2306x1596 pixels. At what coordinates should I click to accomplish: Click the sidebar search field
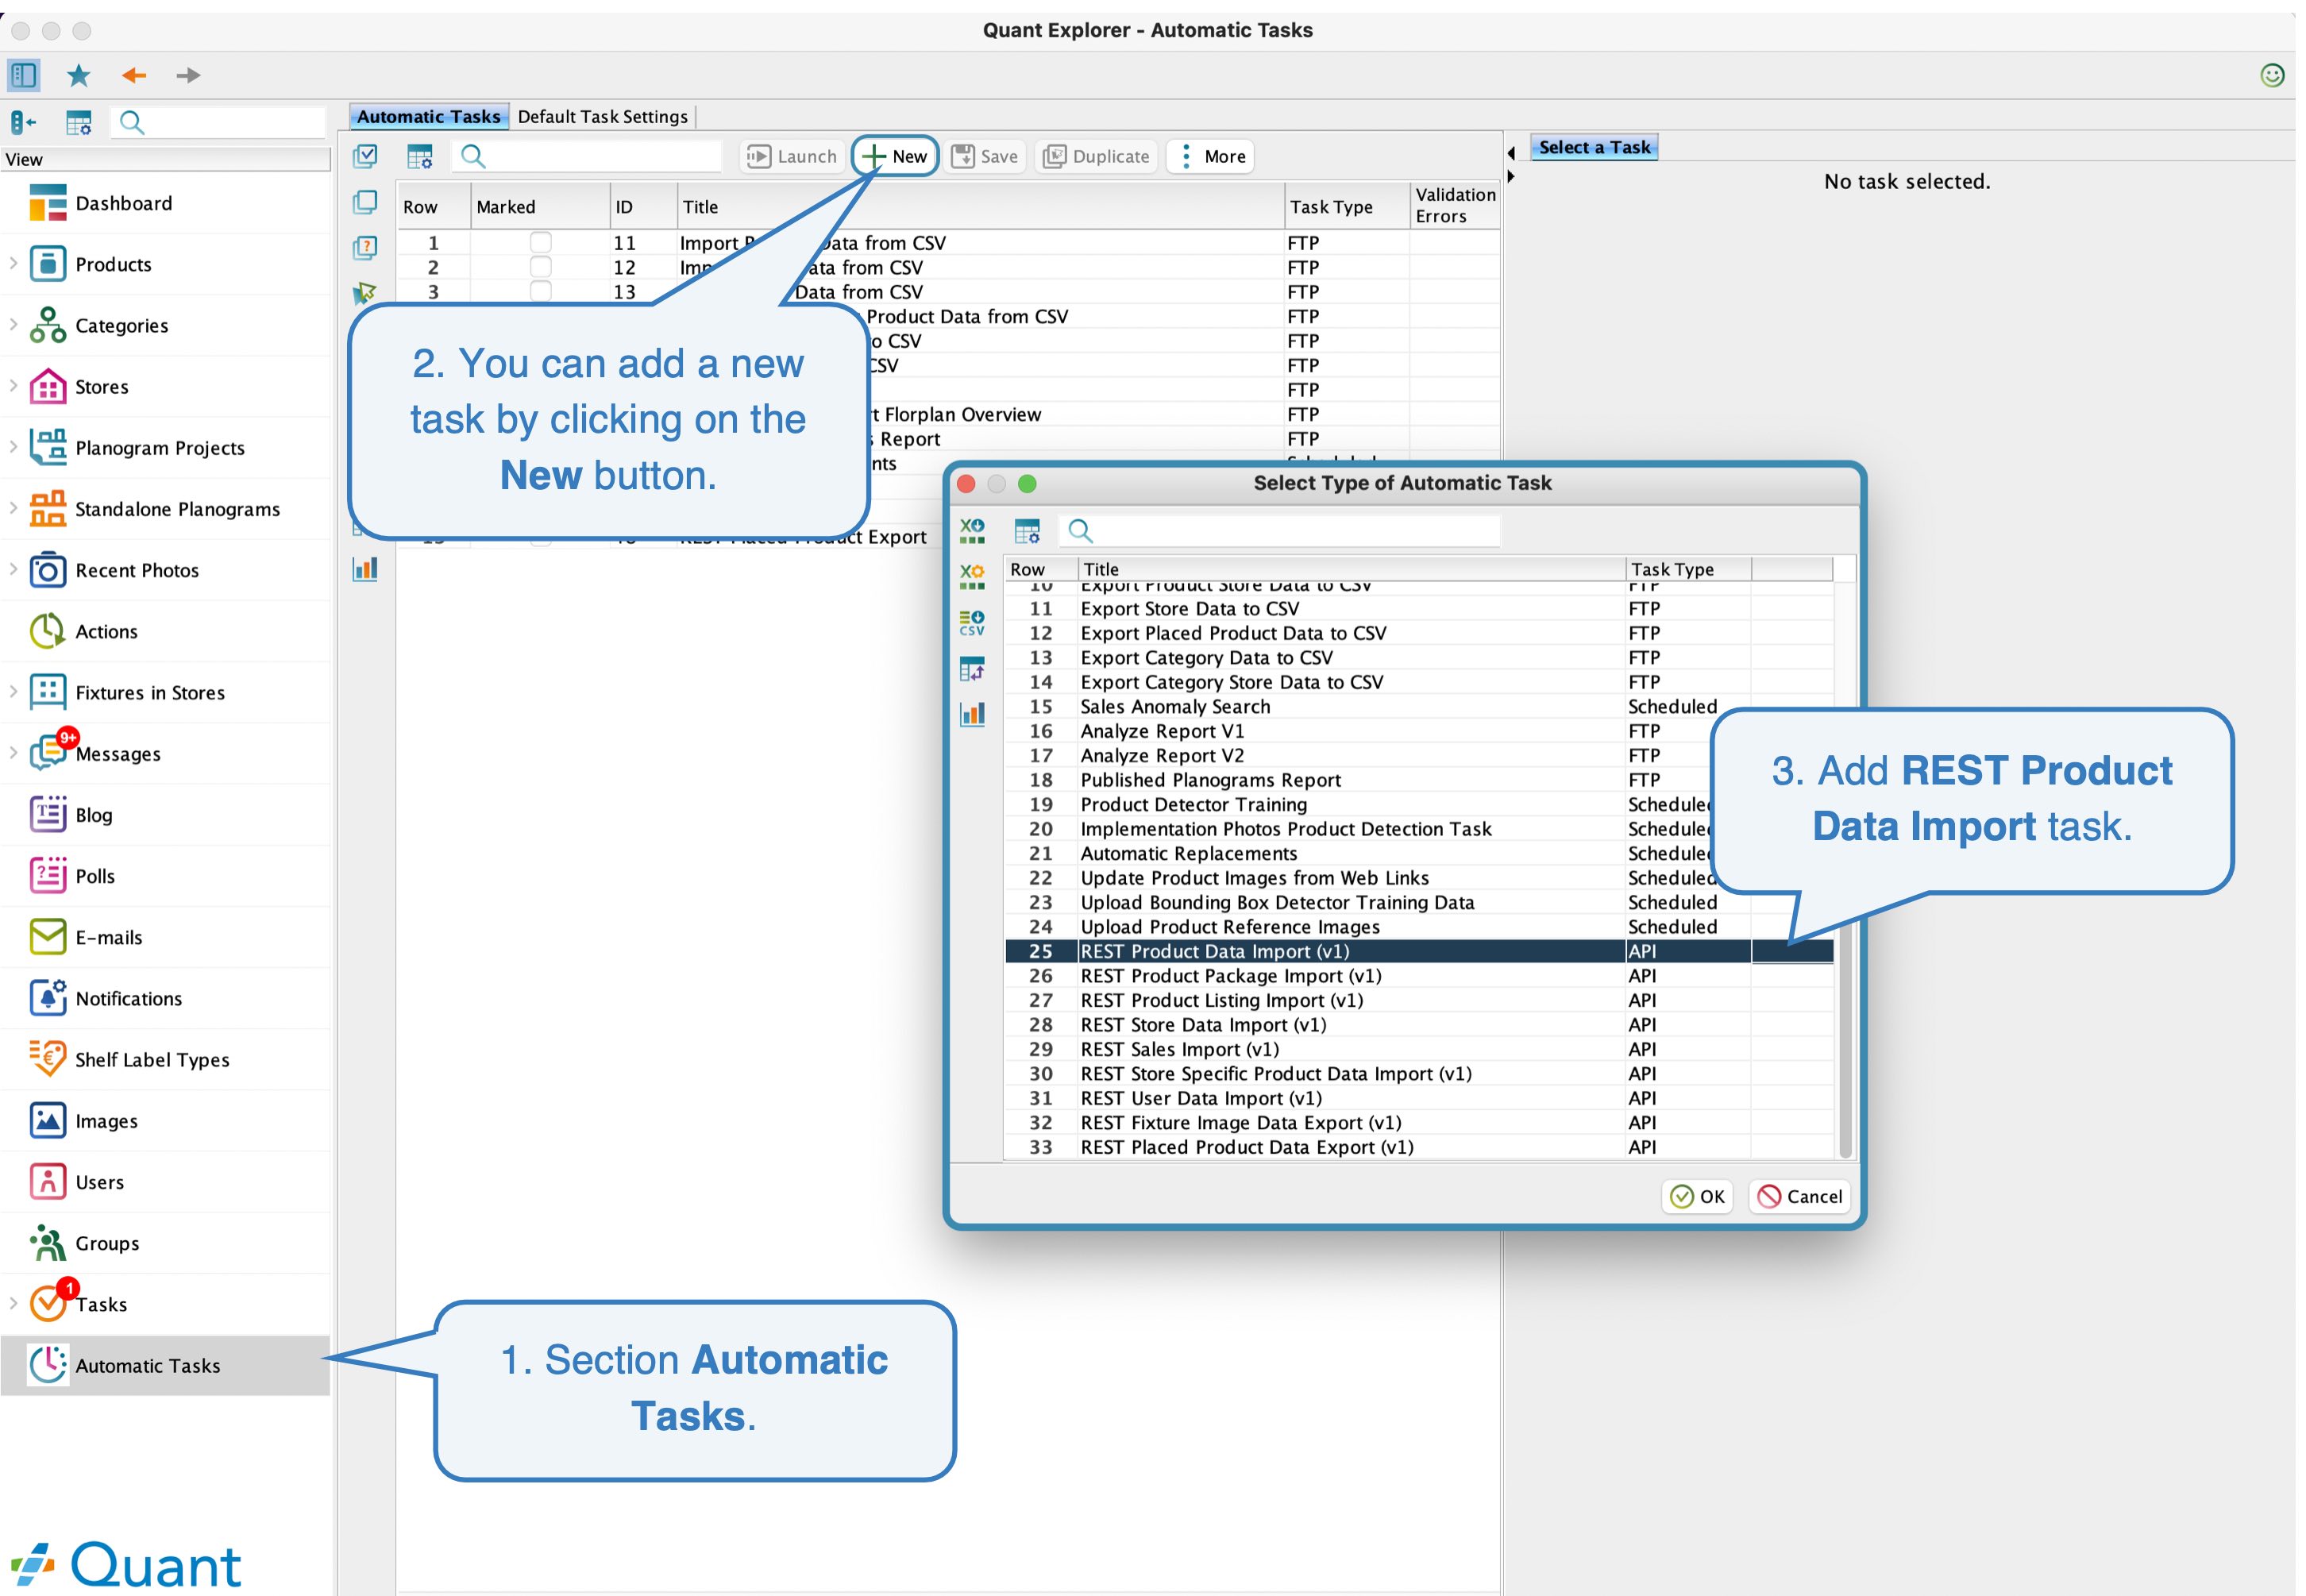click(x=220, y=123)
